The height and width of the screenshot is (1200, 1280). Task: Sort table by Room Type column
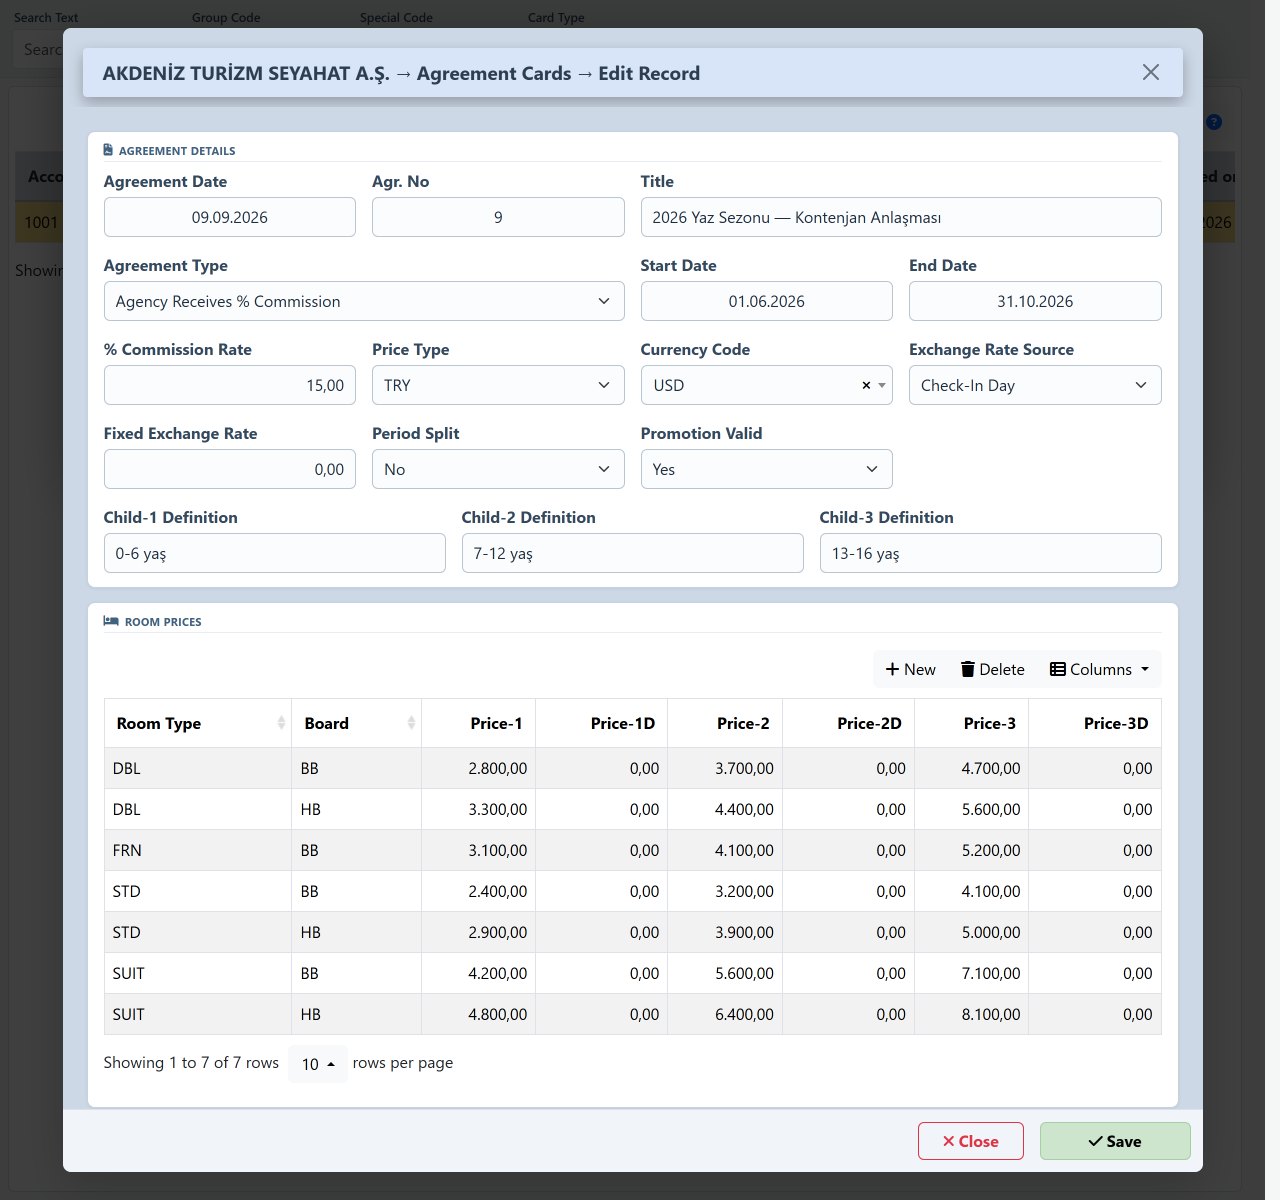click(198, 723)
